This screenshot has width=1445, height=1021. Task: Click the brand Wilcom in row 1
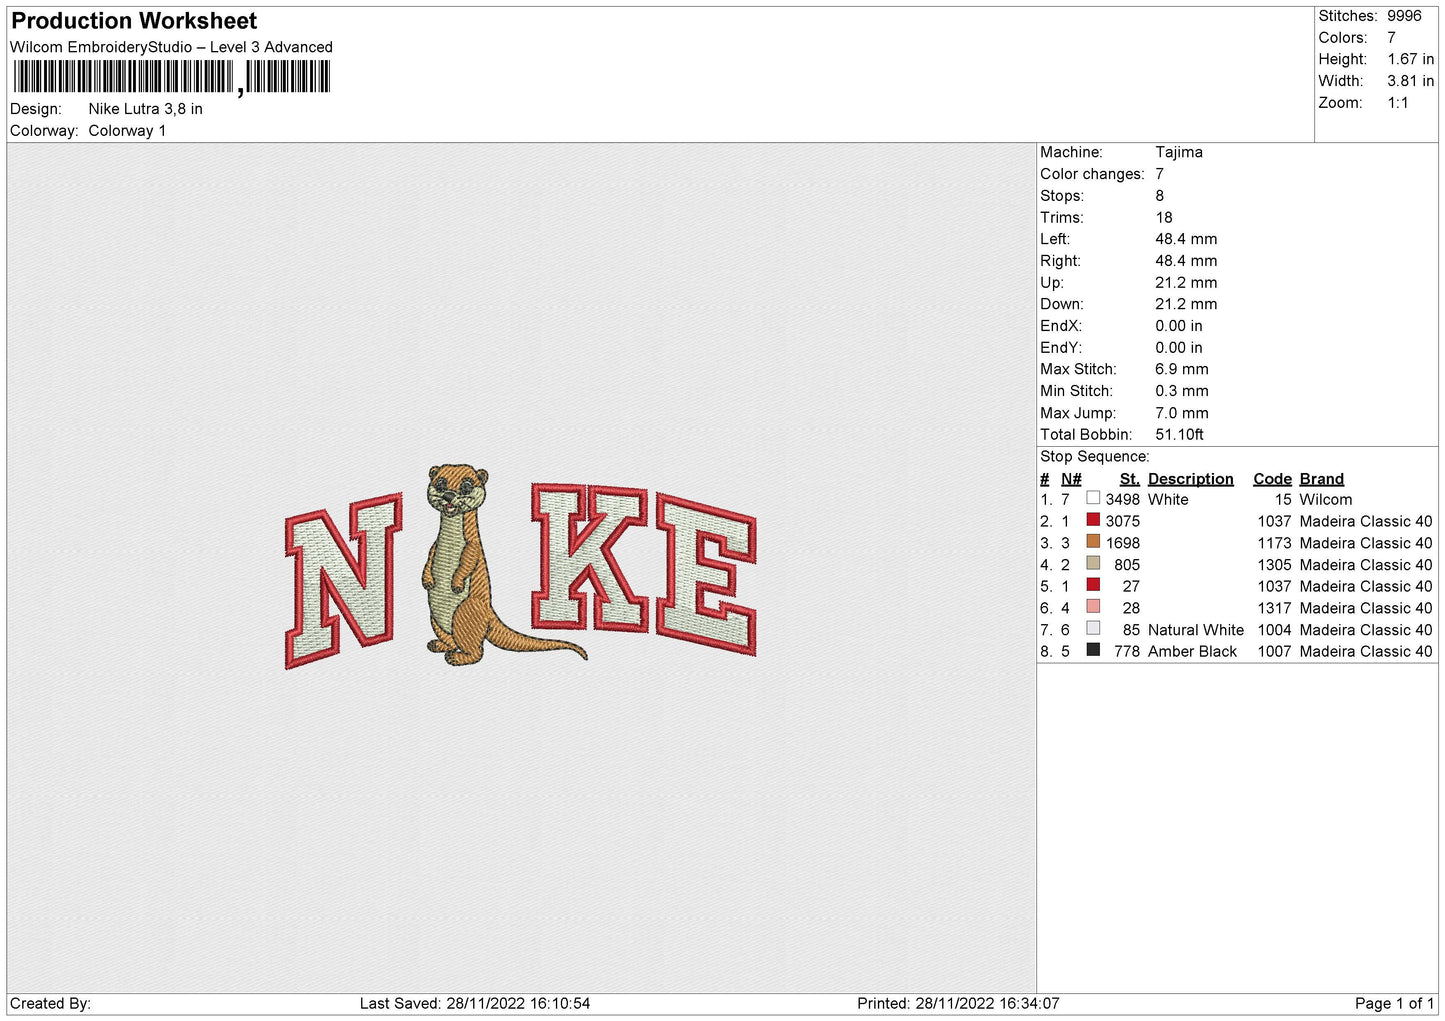[x=1326, y=500]
